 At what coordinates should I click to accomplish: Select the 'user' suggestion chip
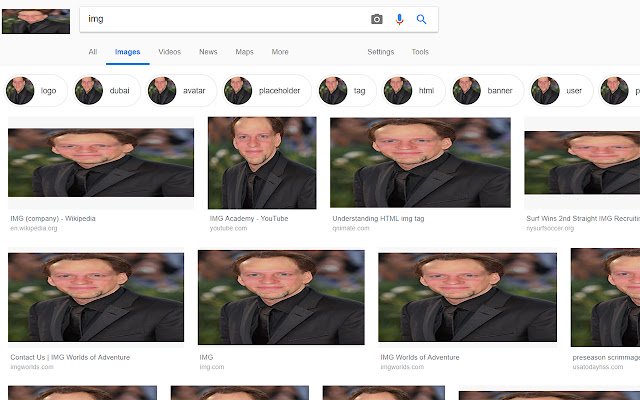click(x=561, y=91)
